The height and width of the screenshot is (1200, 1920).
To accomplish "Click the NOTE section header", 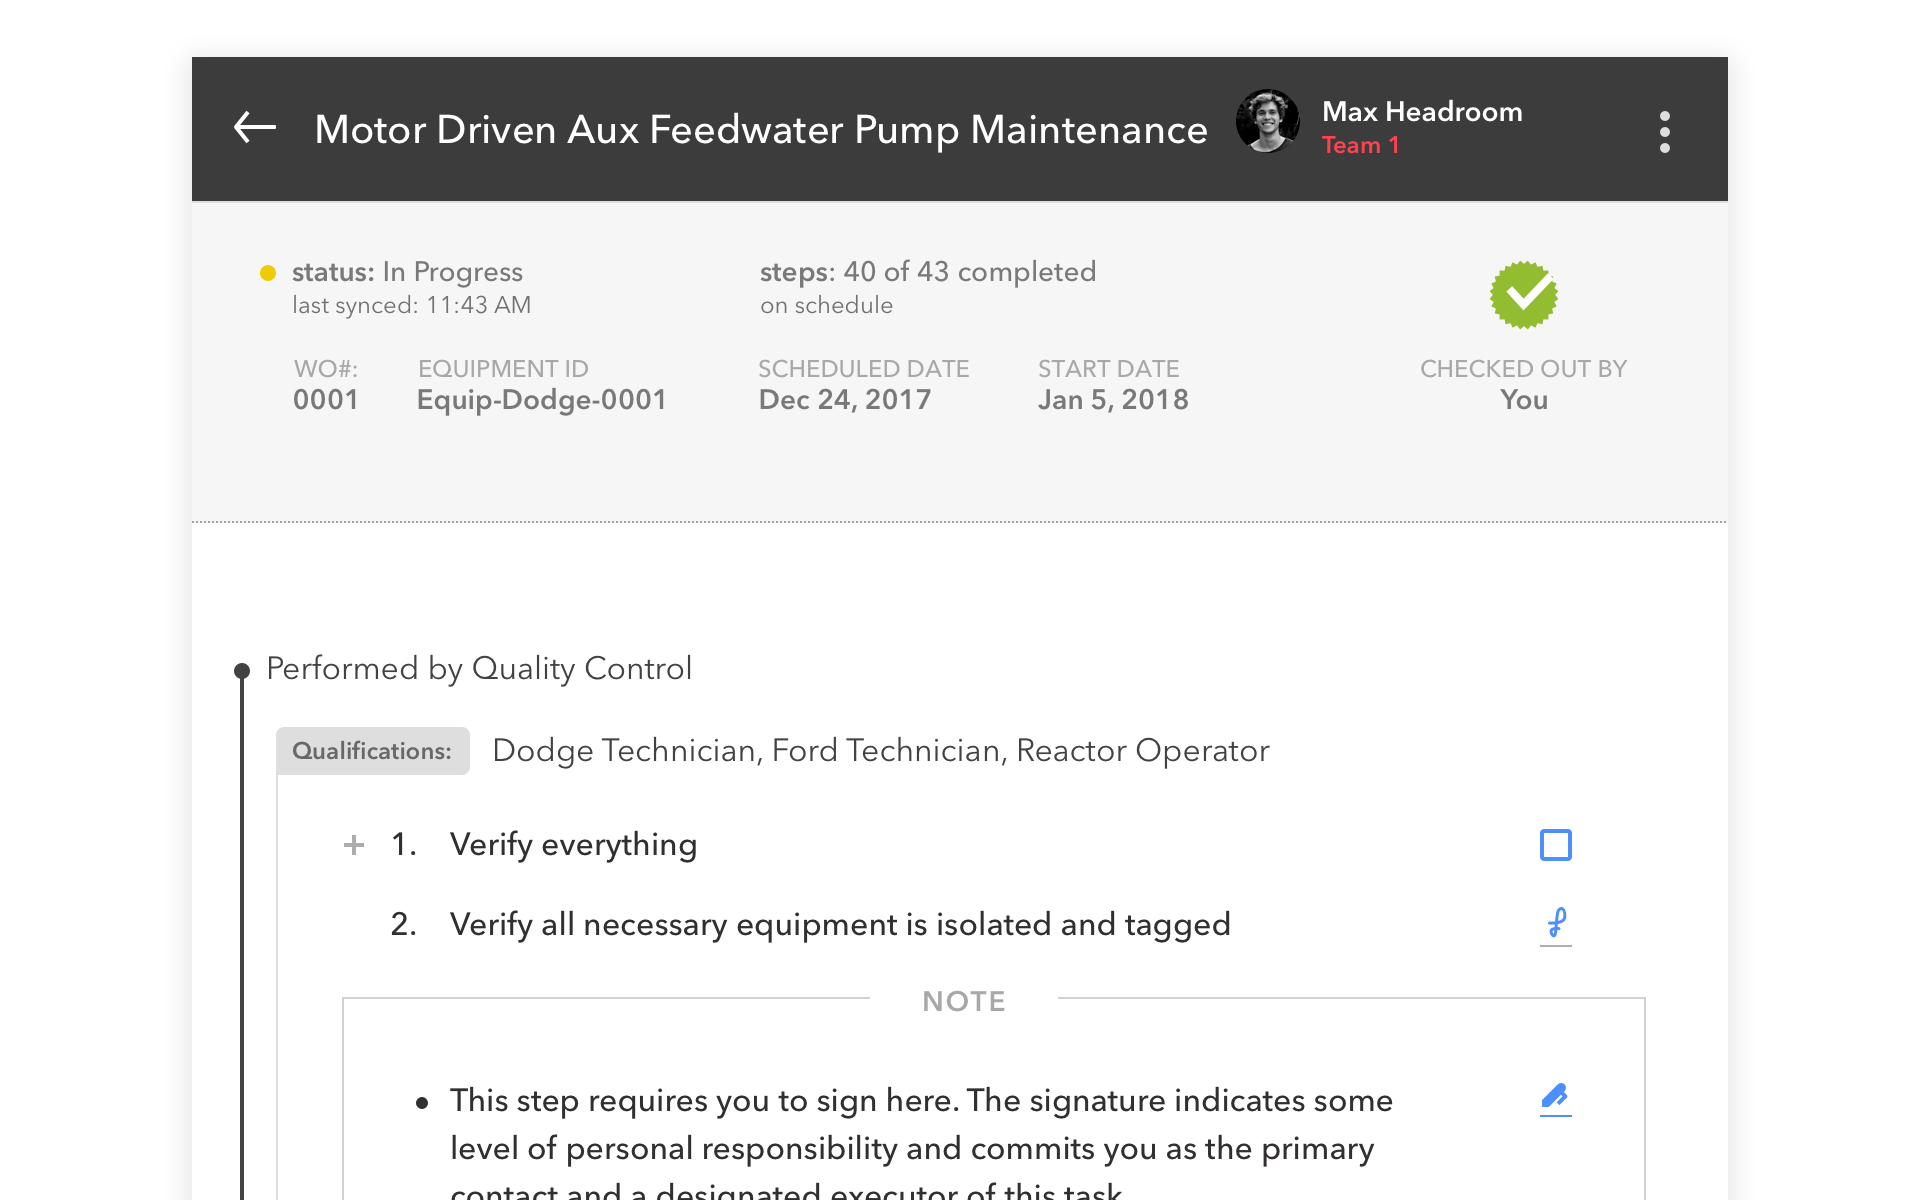I will pos(963,1001).
